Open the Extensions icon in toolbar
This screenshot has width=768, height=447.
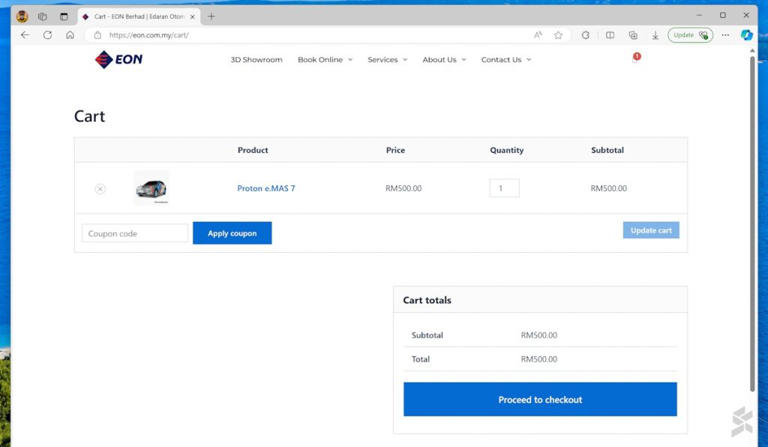585,35
